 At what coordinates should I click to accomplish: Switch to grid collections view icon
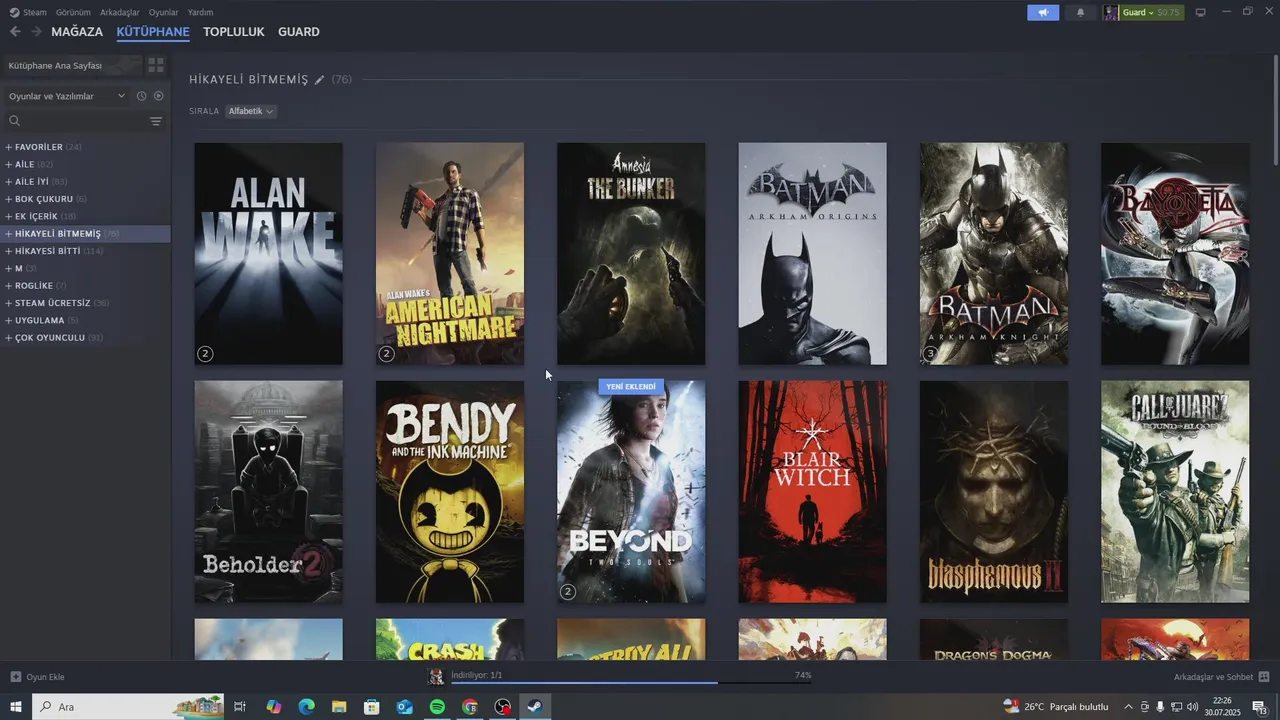[156, 65]
